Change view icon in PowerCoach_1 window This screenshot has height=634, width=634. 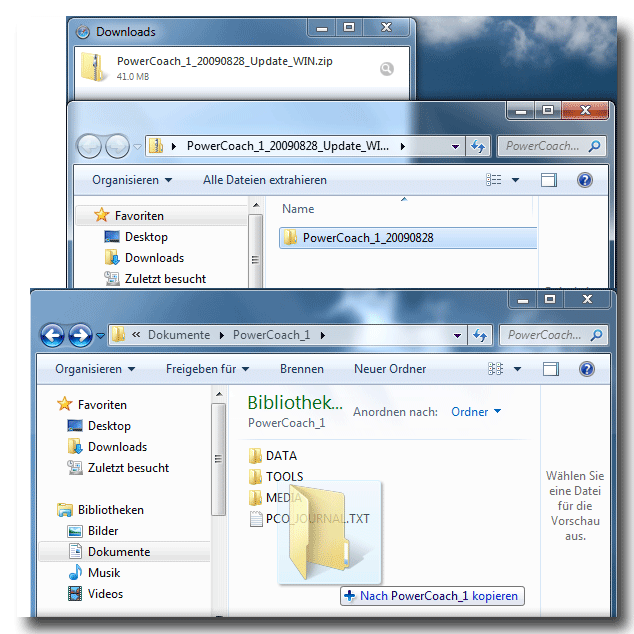click(x=495, y=369)
